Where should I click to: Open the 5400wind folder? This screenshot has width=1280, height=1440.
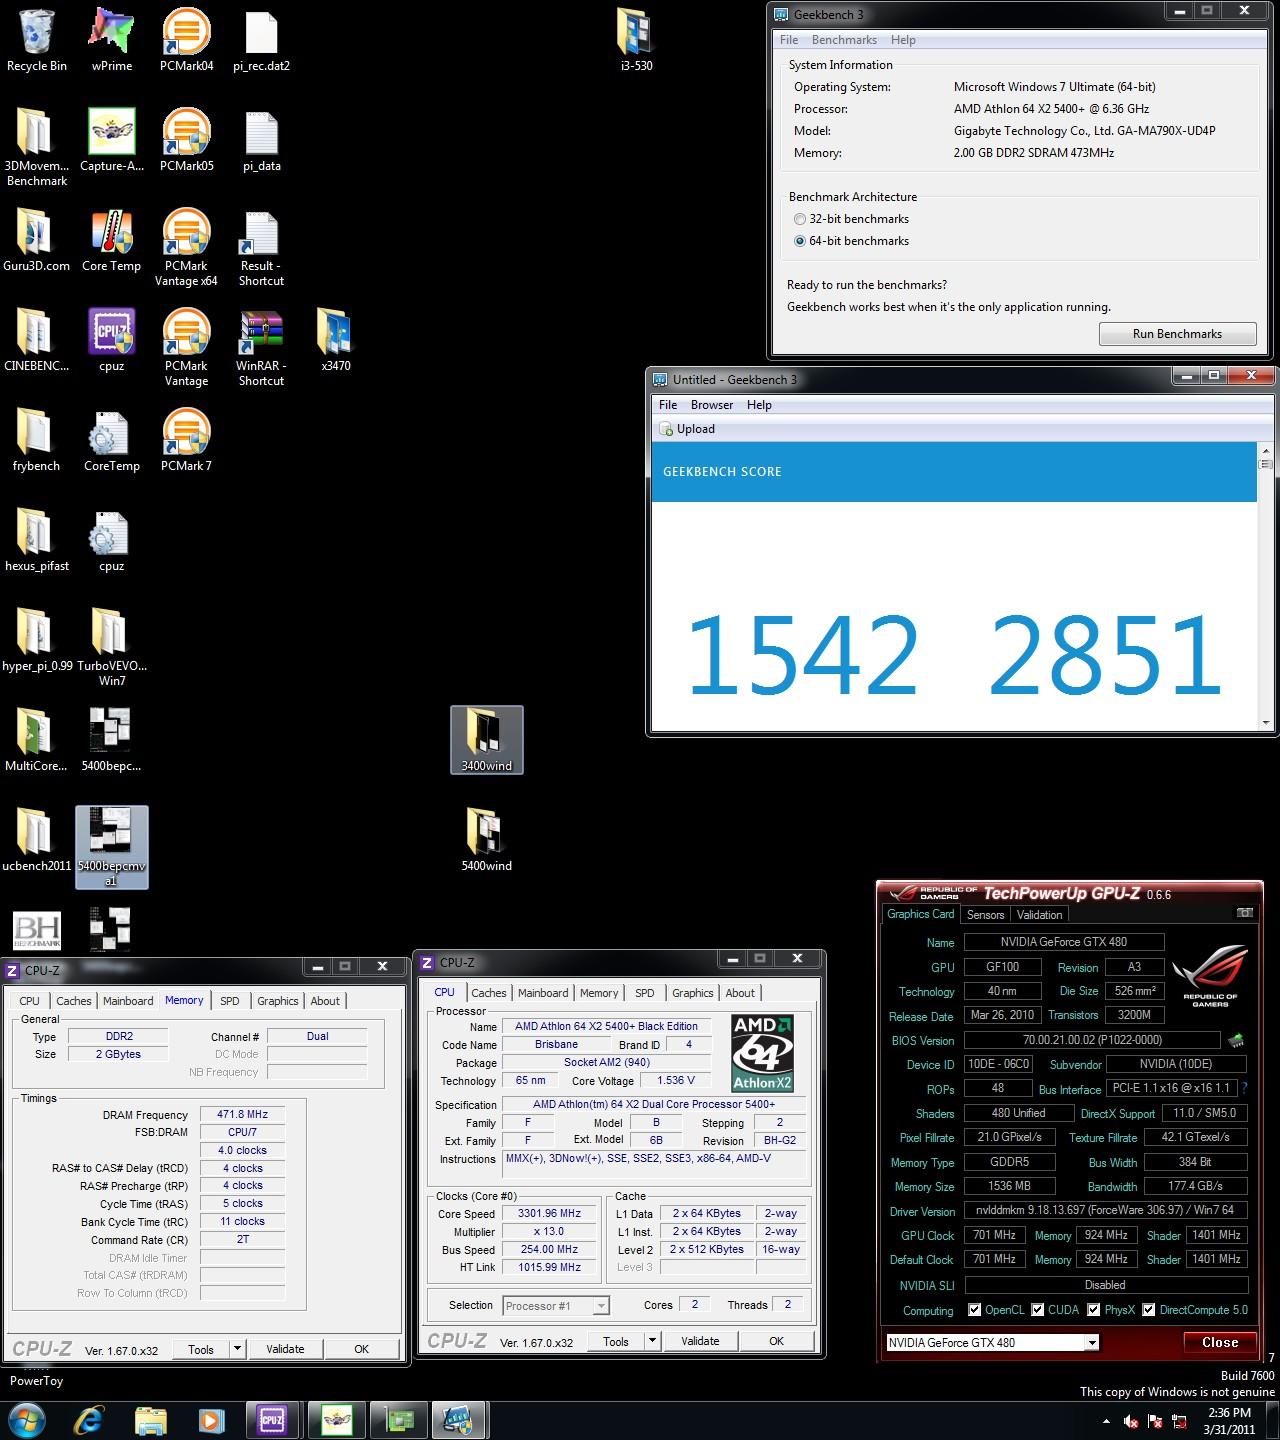tap(486, 841)
